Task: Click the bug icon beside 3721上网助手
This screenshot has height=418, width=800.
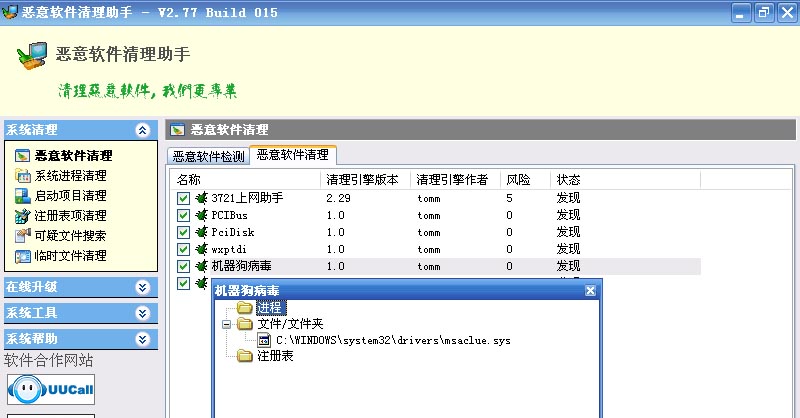Action: click(202, 198)
